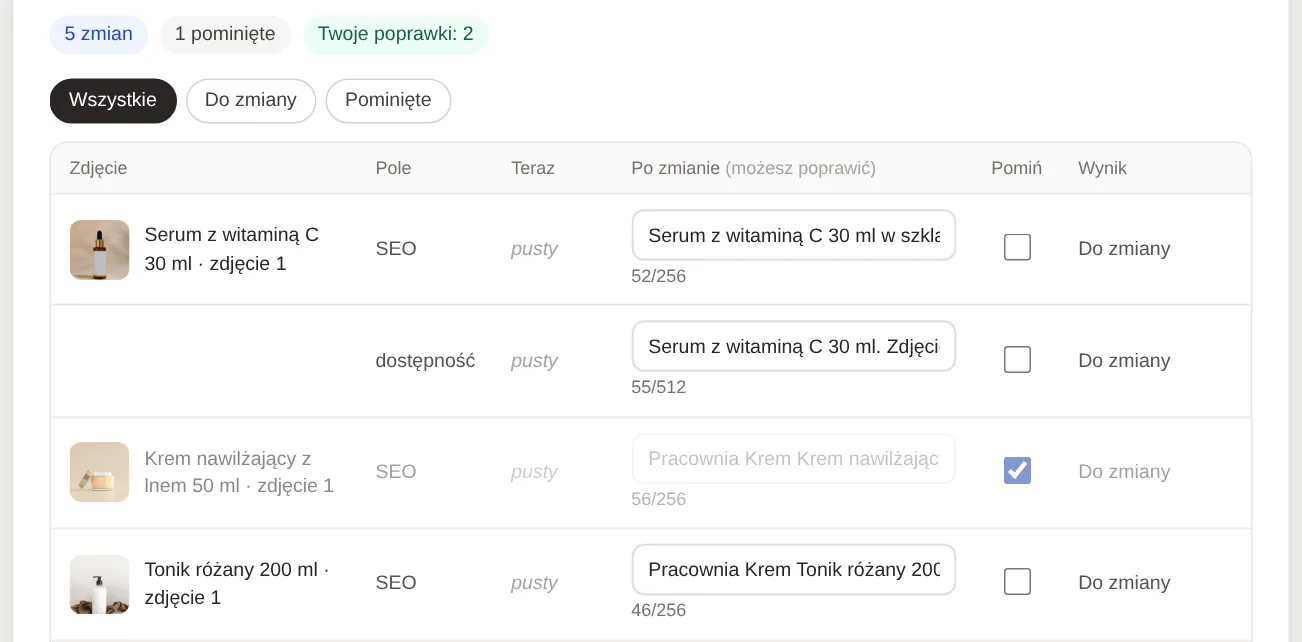Click the 1 pominięte badge
The width and height of the screenshot is (1302, 642).
pos(225,35)
